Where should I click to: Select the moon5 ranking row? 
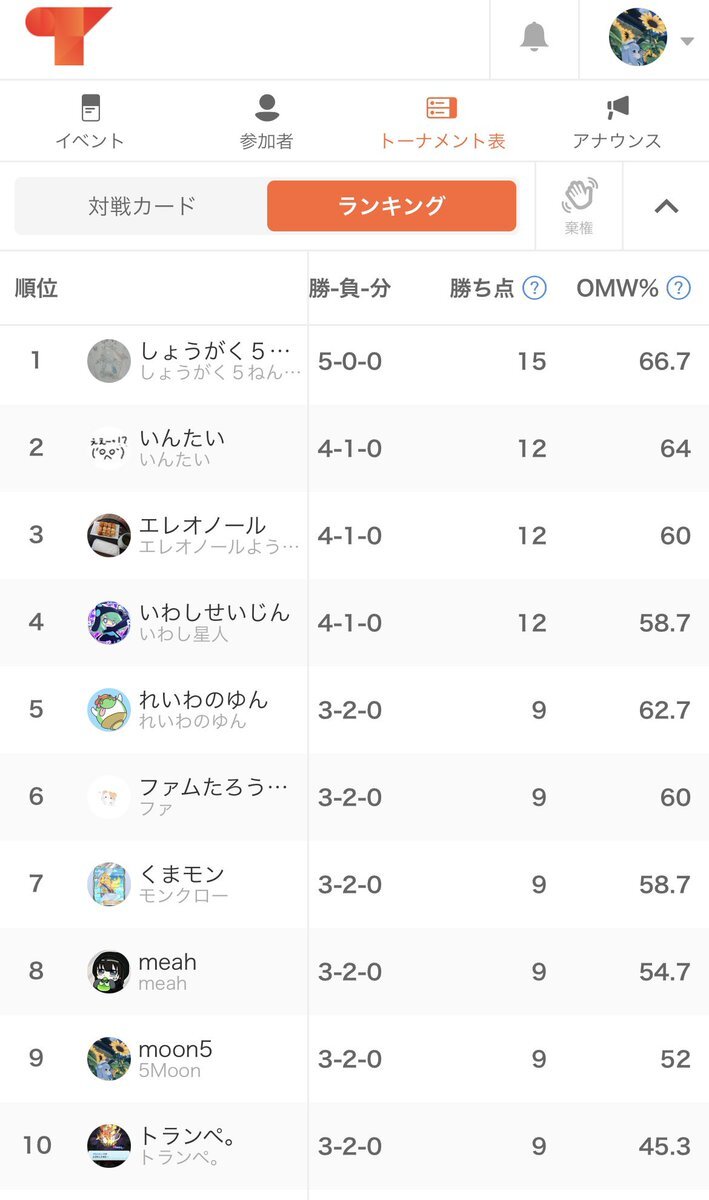[x=354, y=1059]
